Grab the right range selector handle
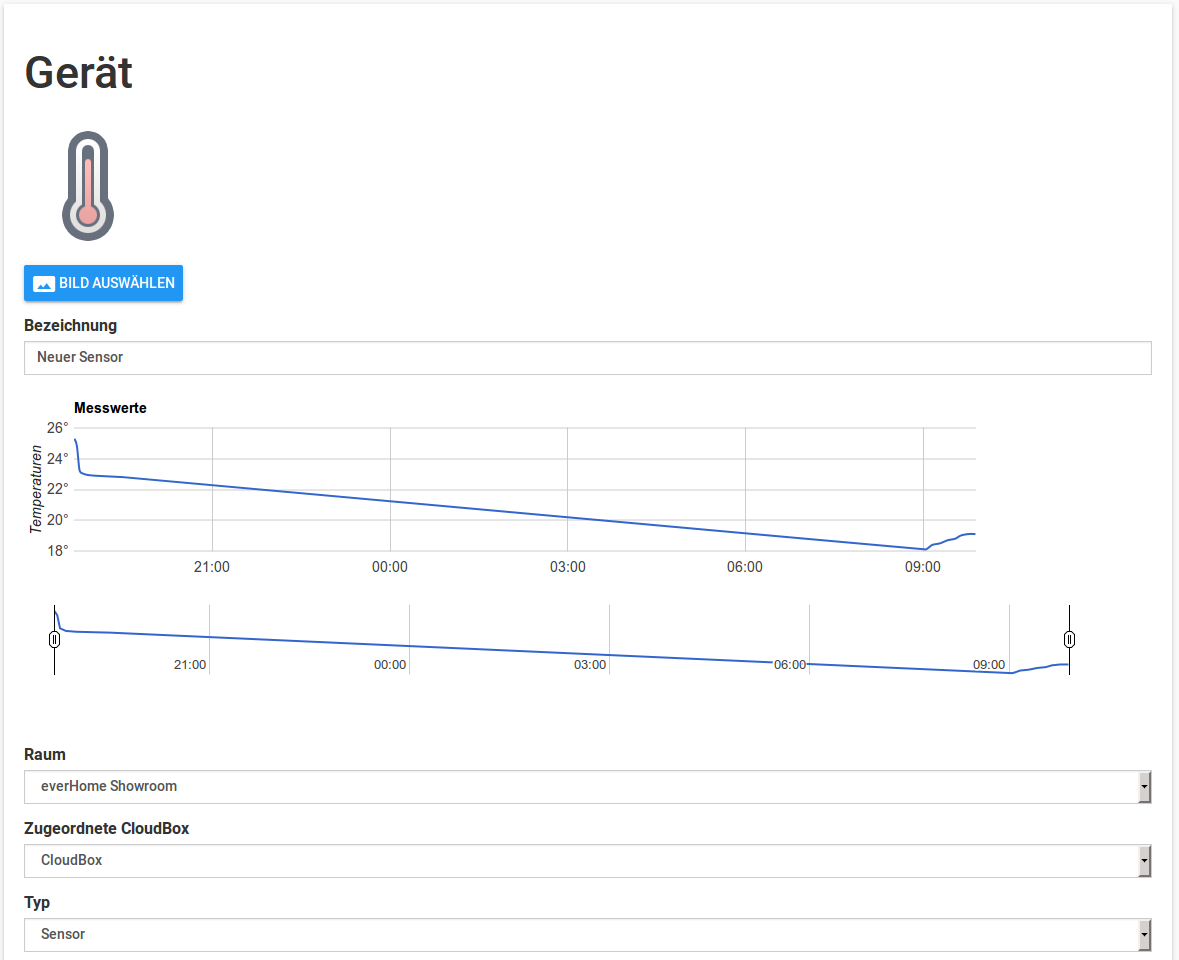Screen dimensions: 1179x960 (1069, 639)
